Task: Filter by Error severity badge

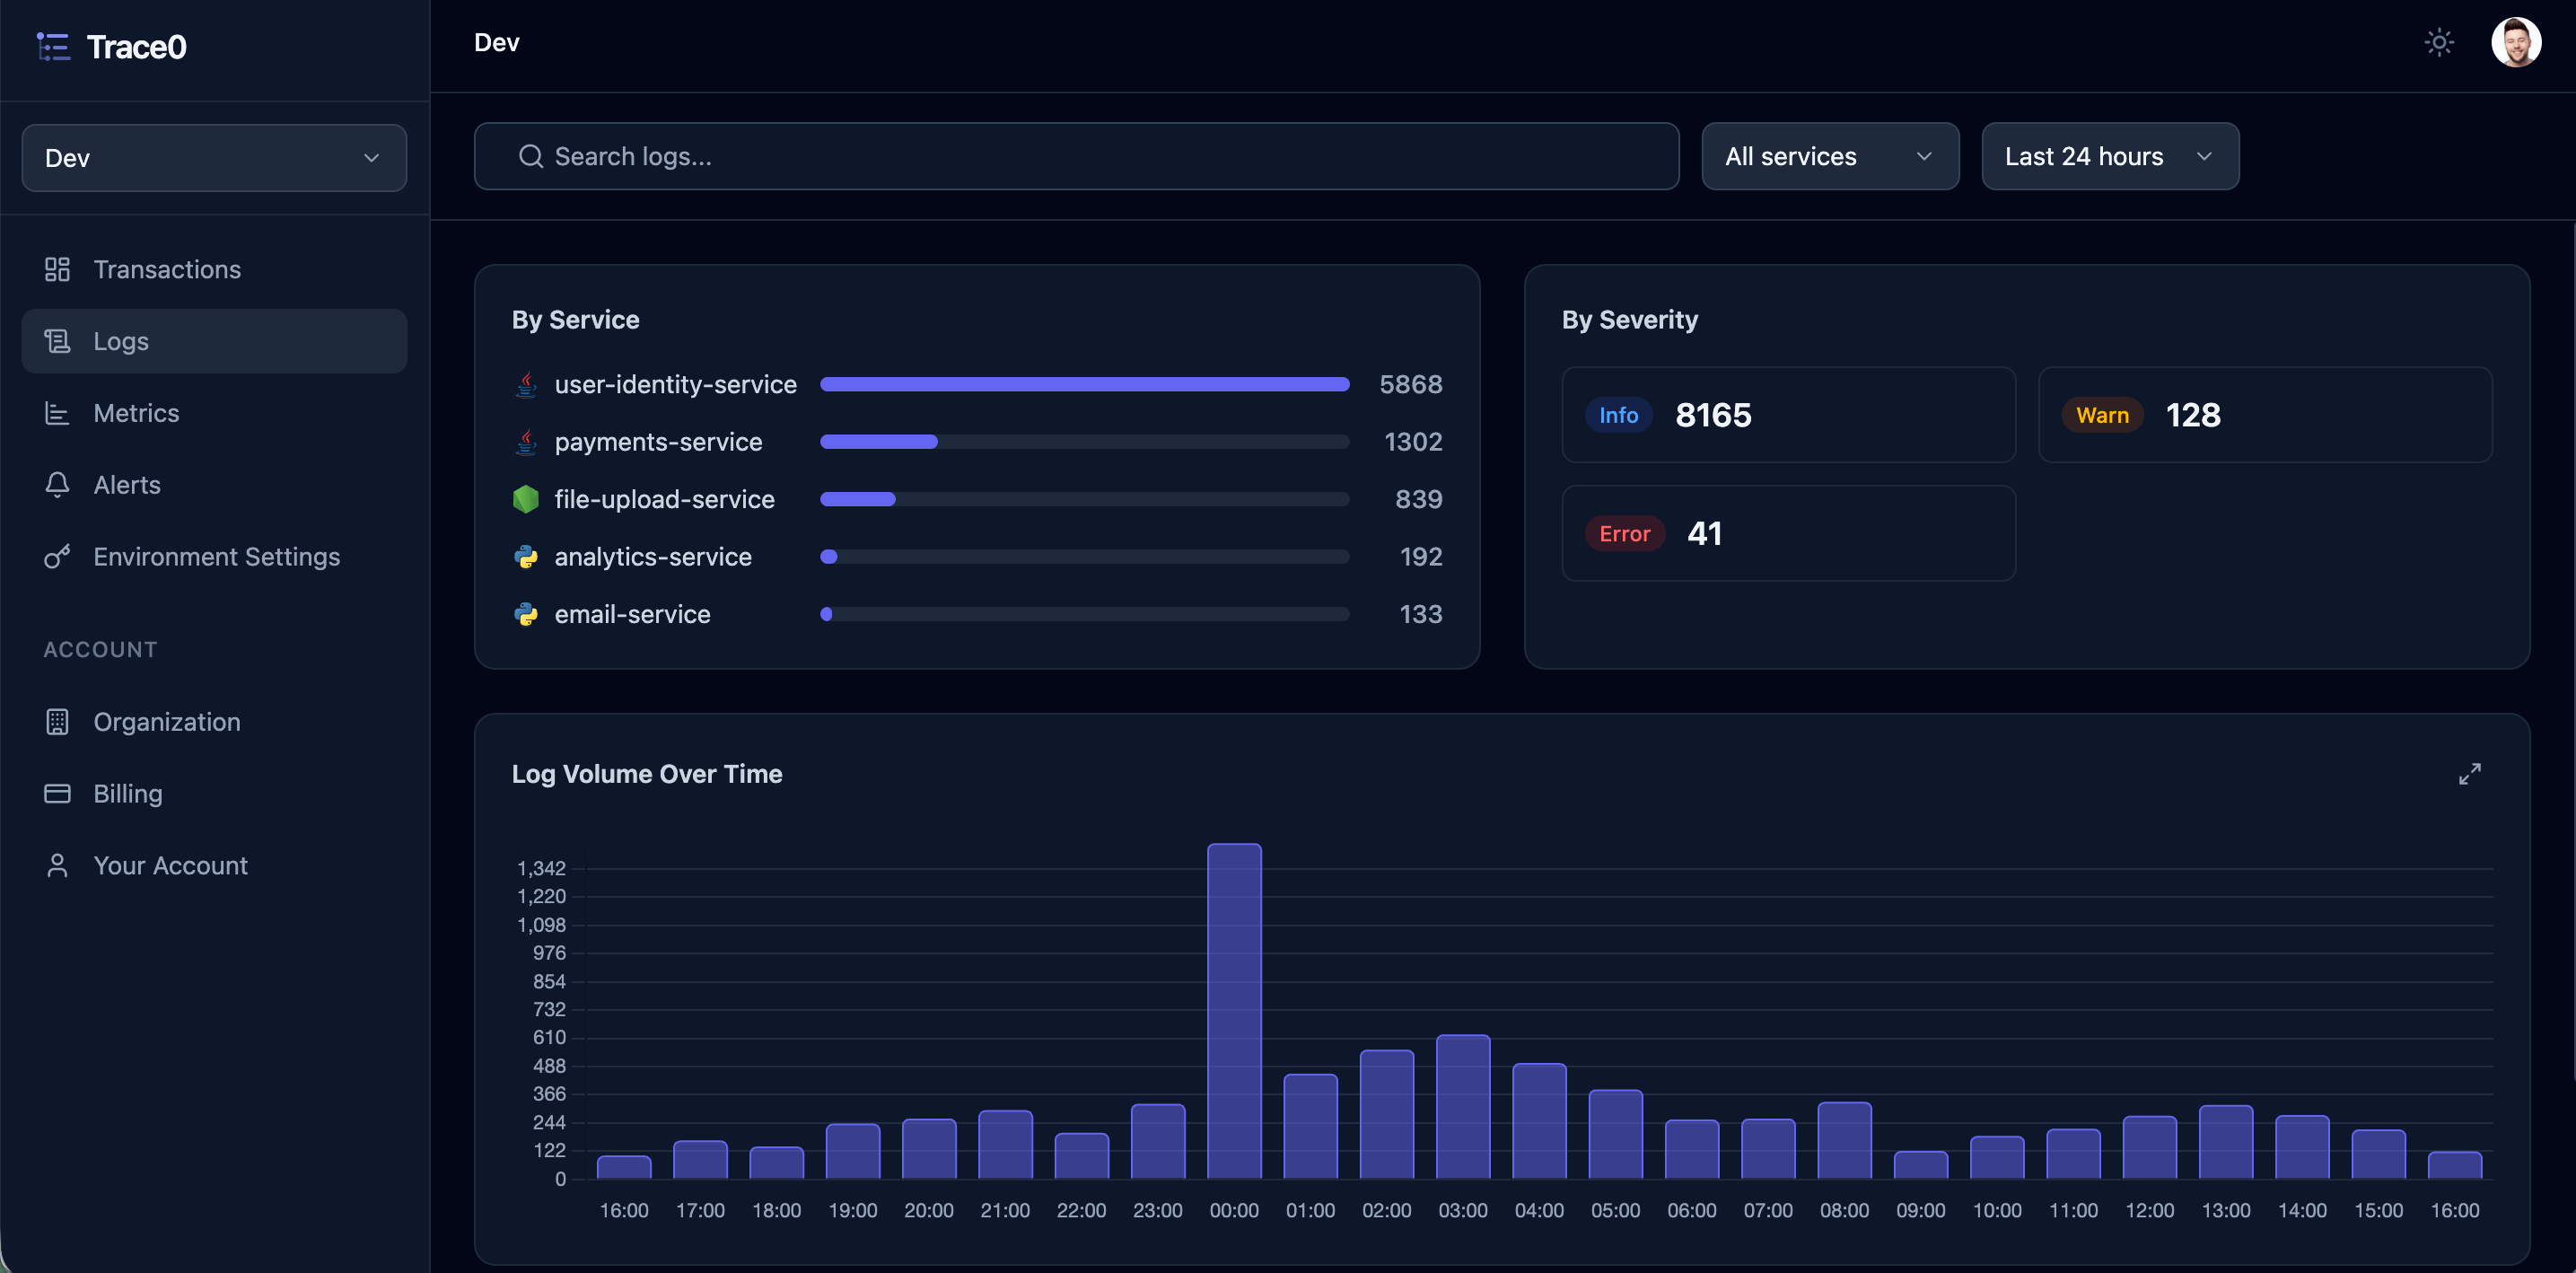Action: click(1624, 534)
